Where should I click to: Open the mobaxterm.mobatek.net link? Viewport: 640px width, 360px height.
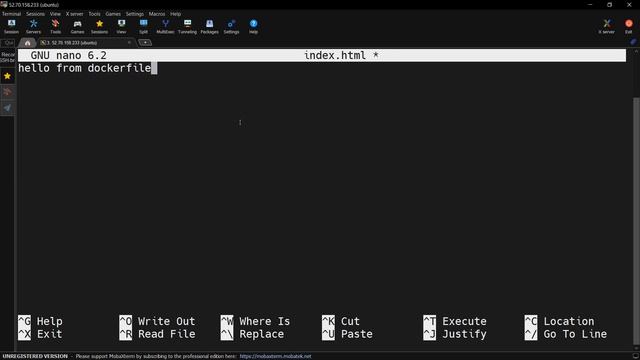(x=275, y=356)
